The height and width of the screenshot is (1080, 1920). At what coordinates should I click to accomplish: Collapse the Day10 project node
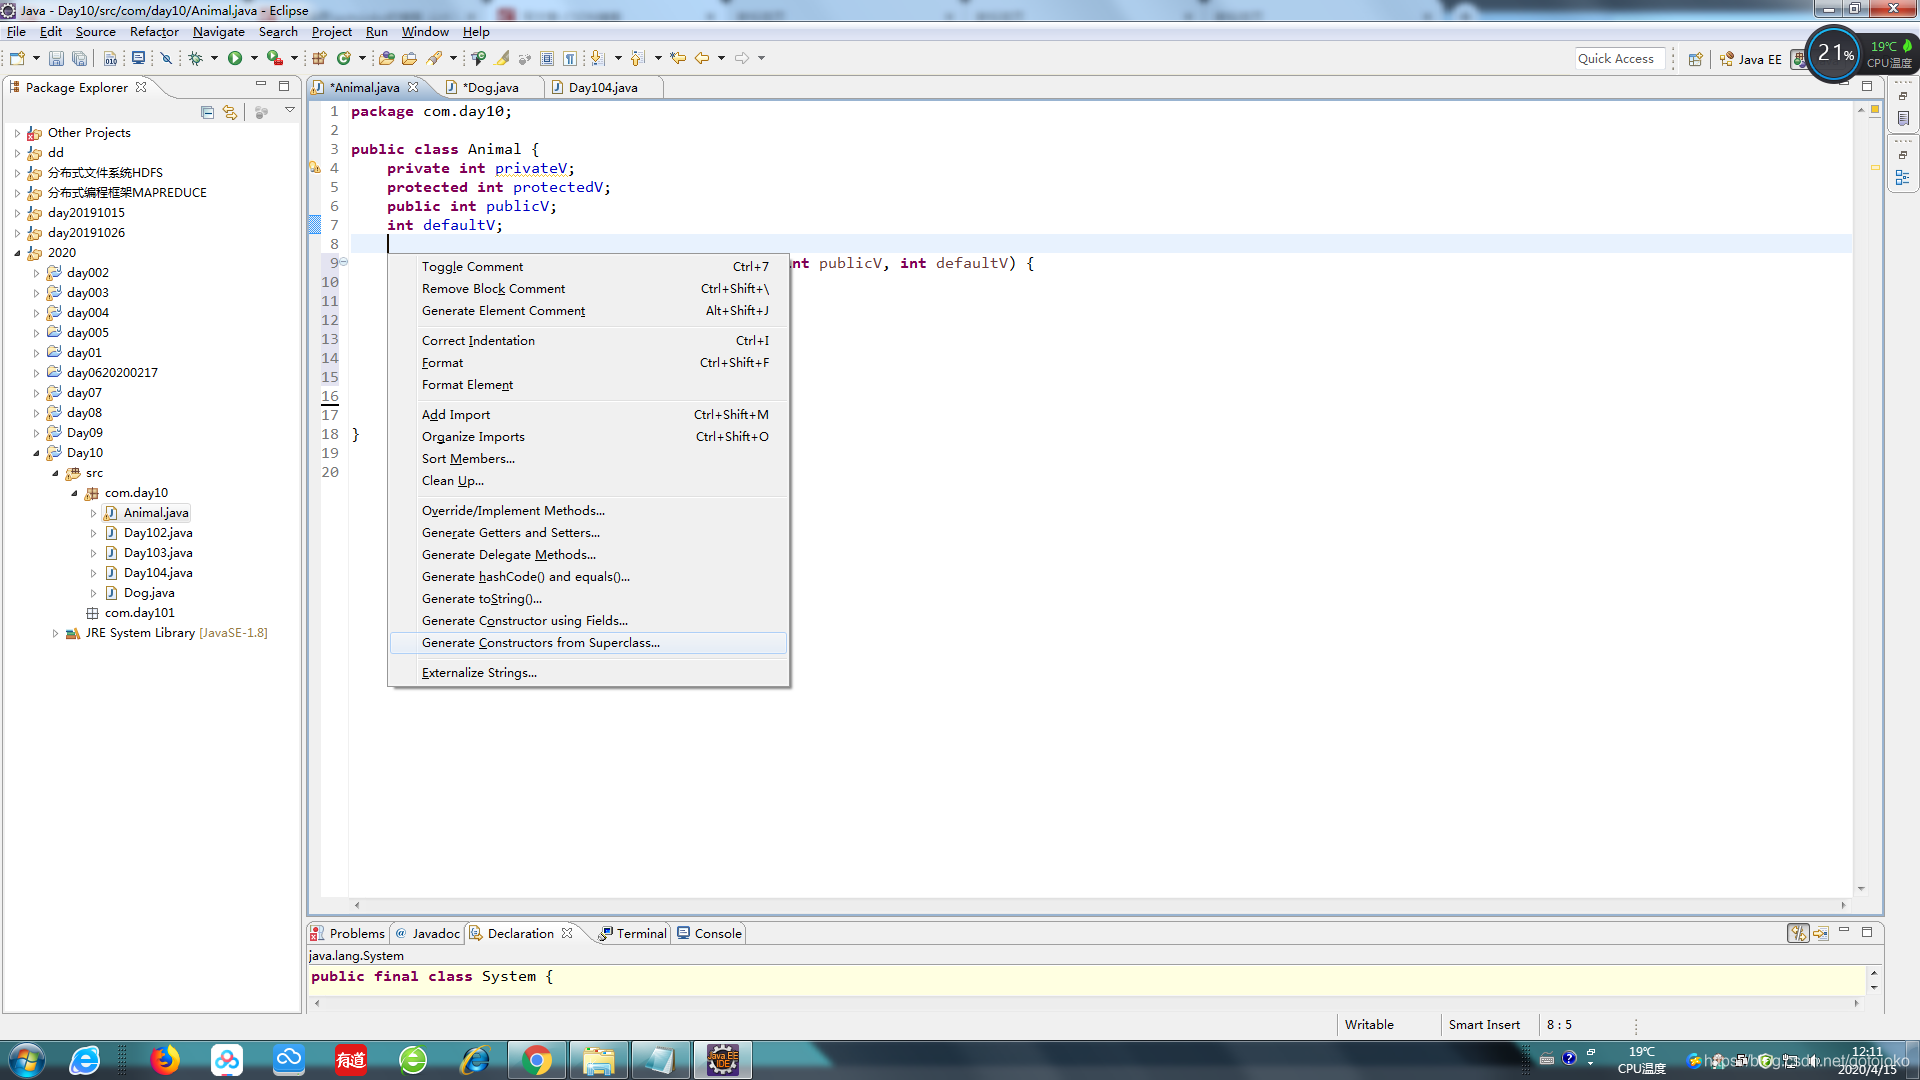pos(36,453)
